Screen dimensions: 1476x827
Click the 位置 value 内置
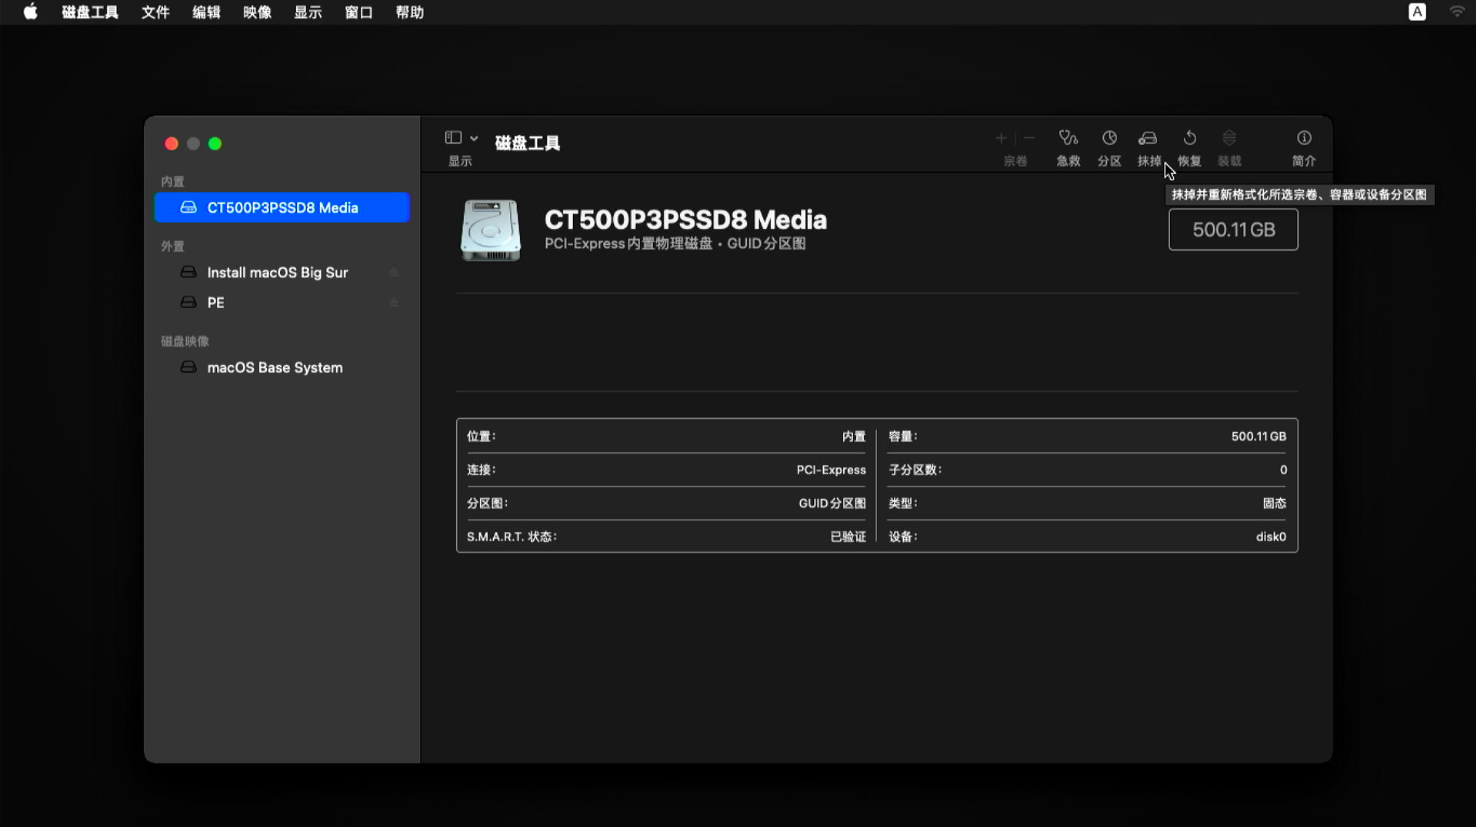[853, 437]
